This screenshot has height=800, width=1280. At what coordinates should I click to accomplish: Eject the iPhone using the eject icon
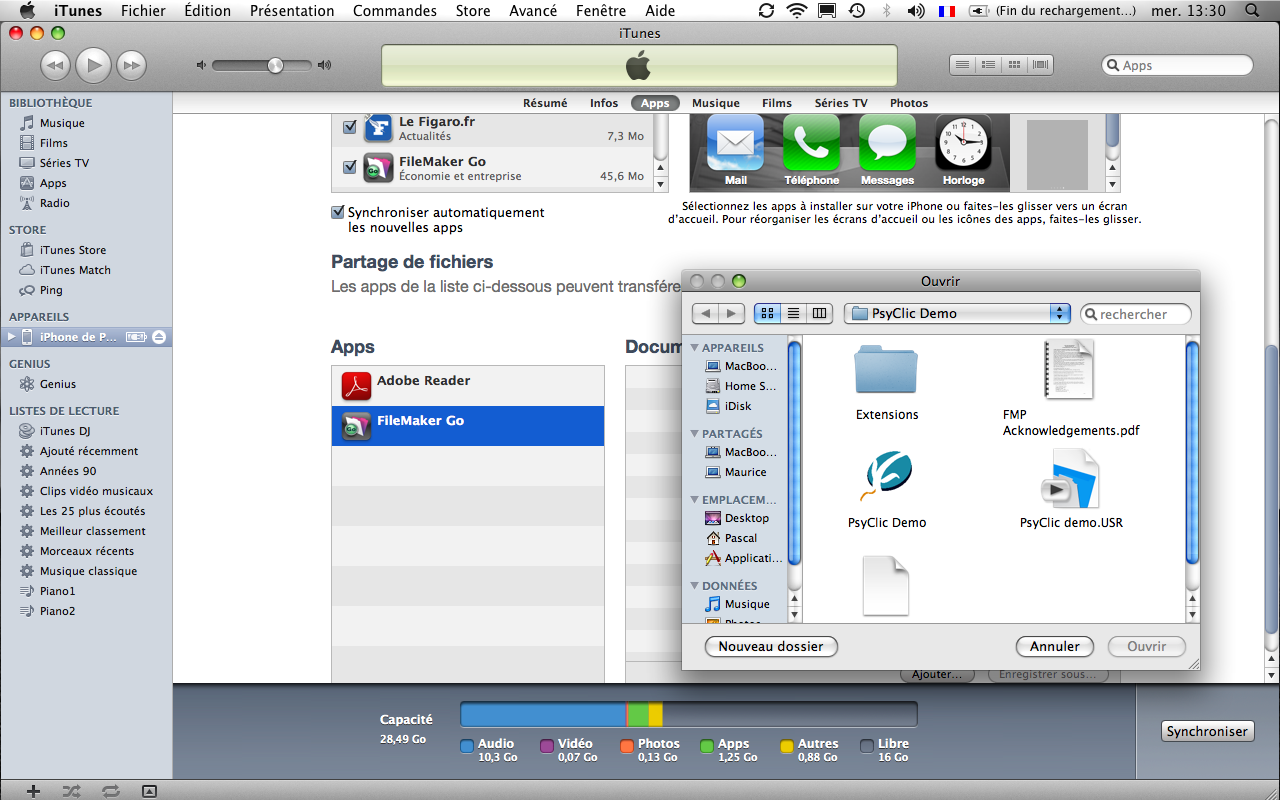(x=159, y=337)
